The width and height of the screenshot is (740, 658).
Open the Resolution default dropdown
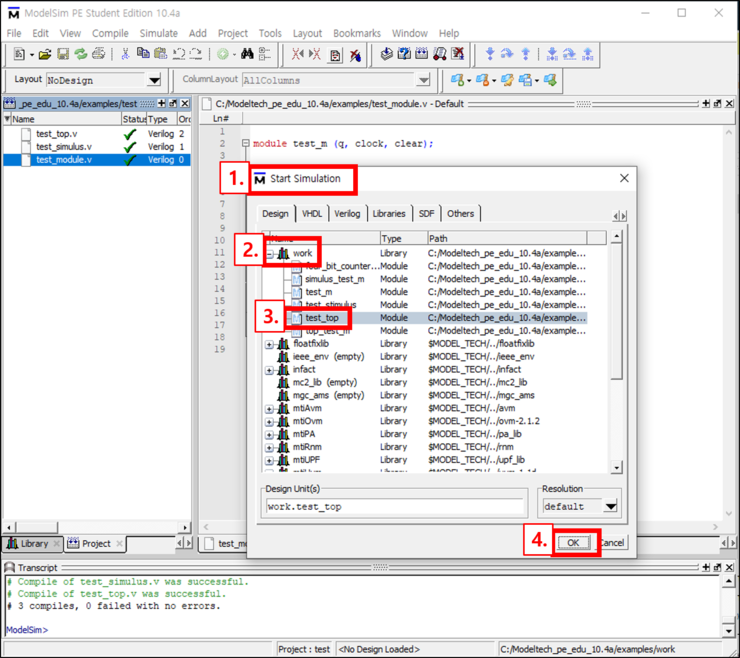[610, 506]
